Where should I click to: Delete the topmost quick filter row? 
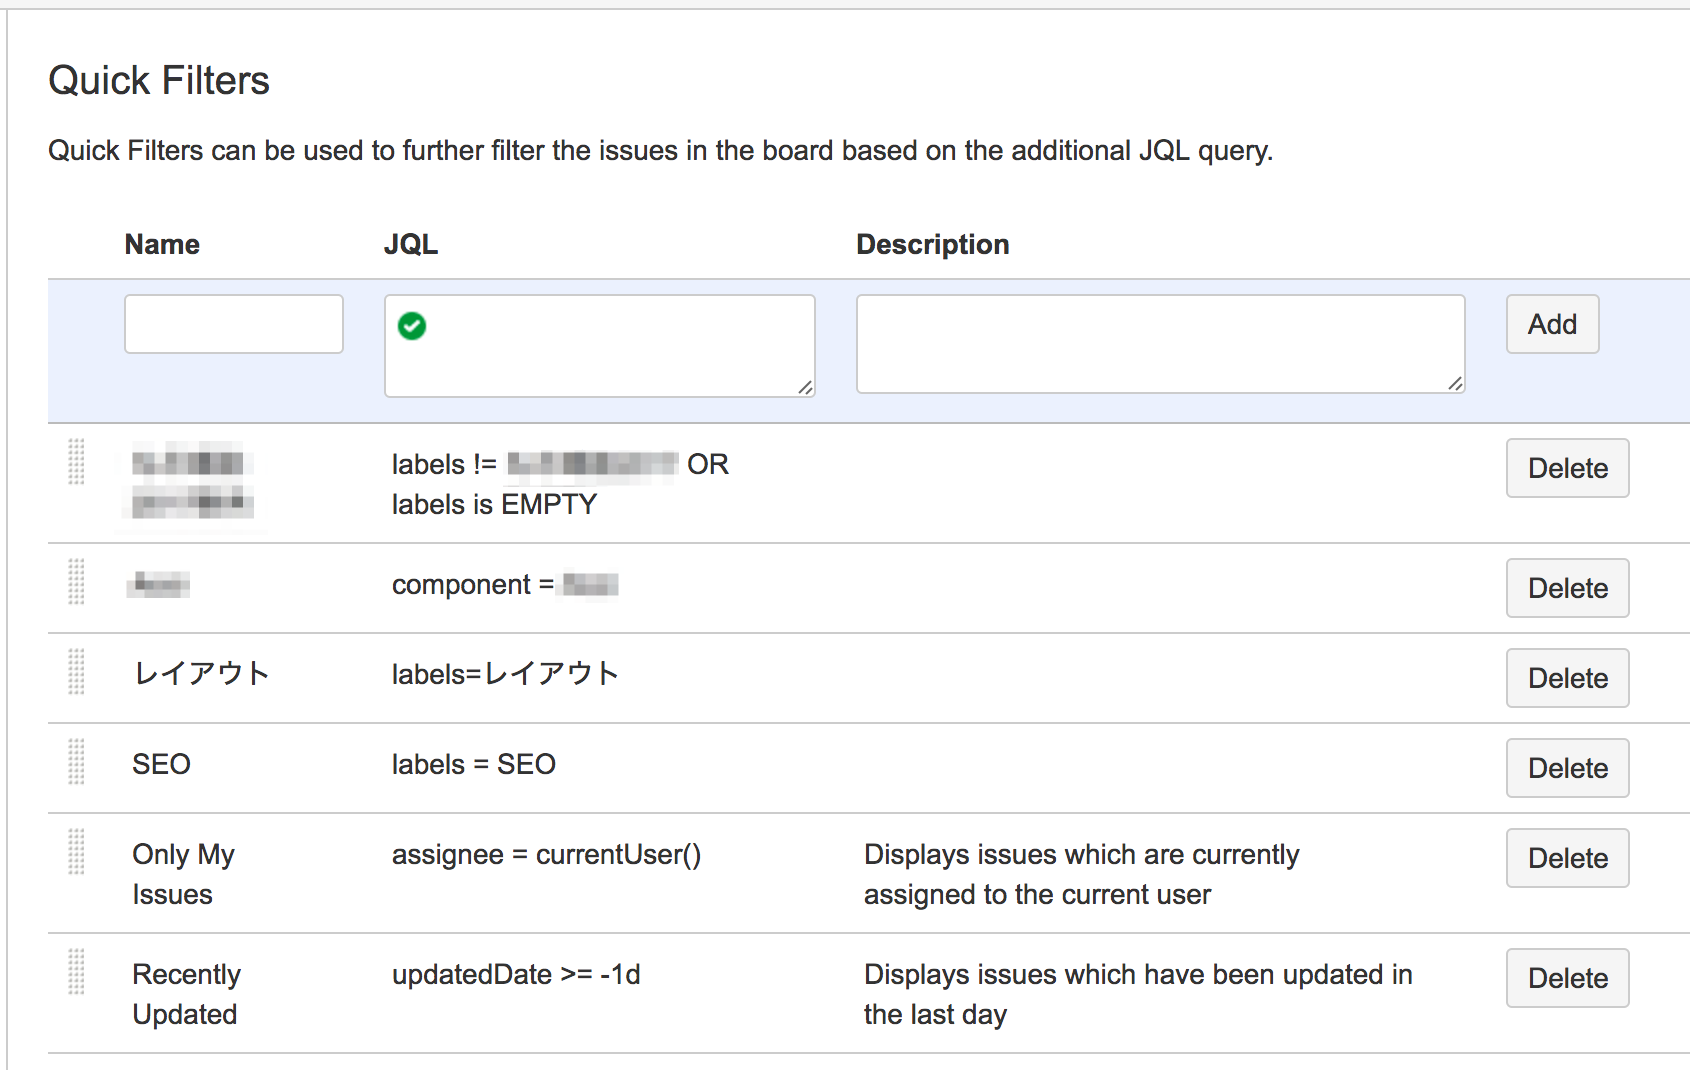coord(1566,468)
